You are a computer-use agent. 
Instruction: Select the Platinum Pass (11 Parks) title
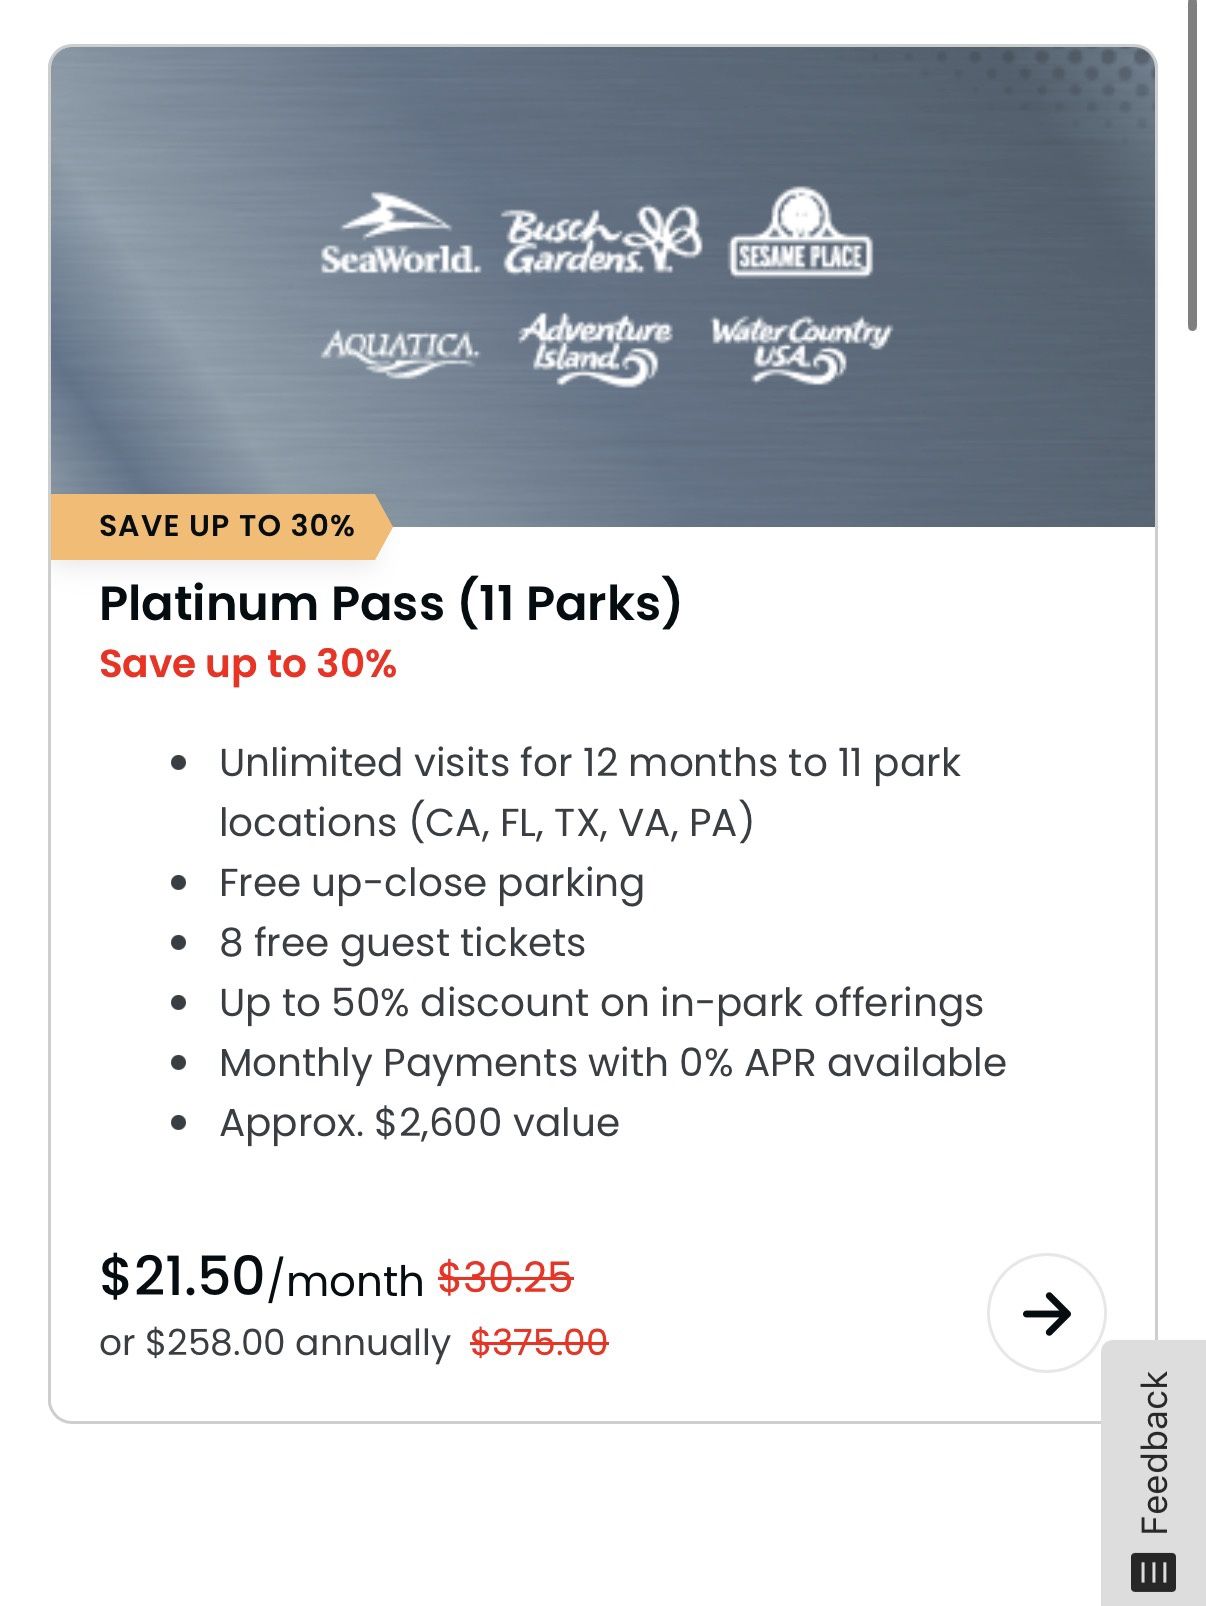(390, 603)
